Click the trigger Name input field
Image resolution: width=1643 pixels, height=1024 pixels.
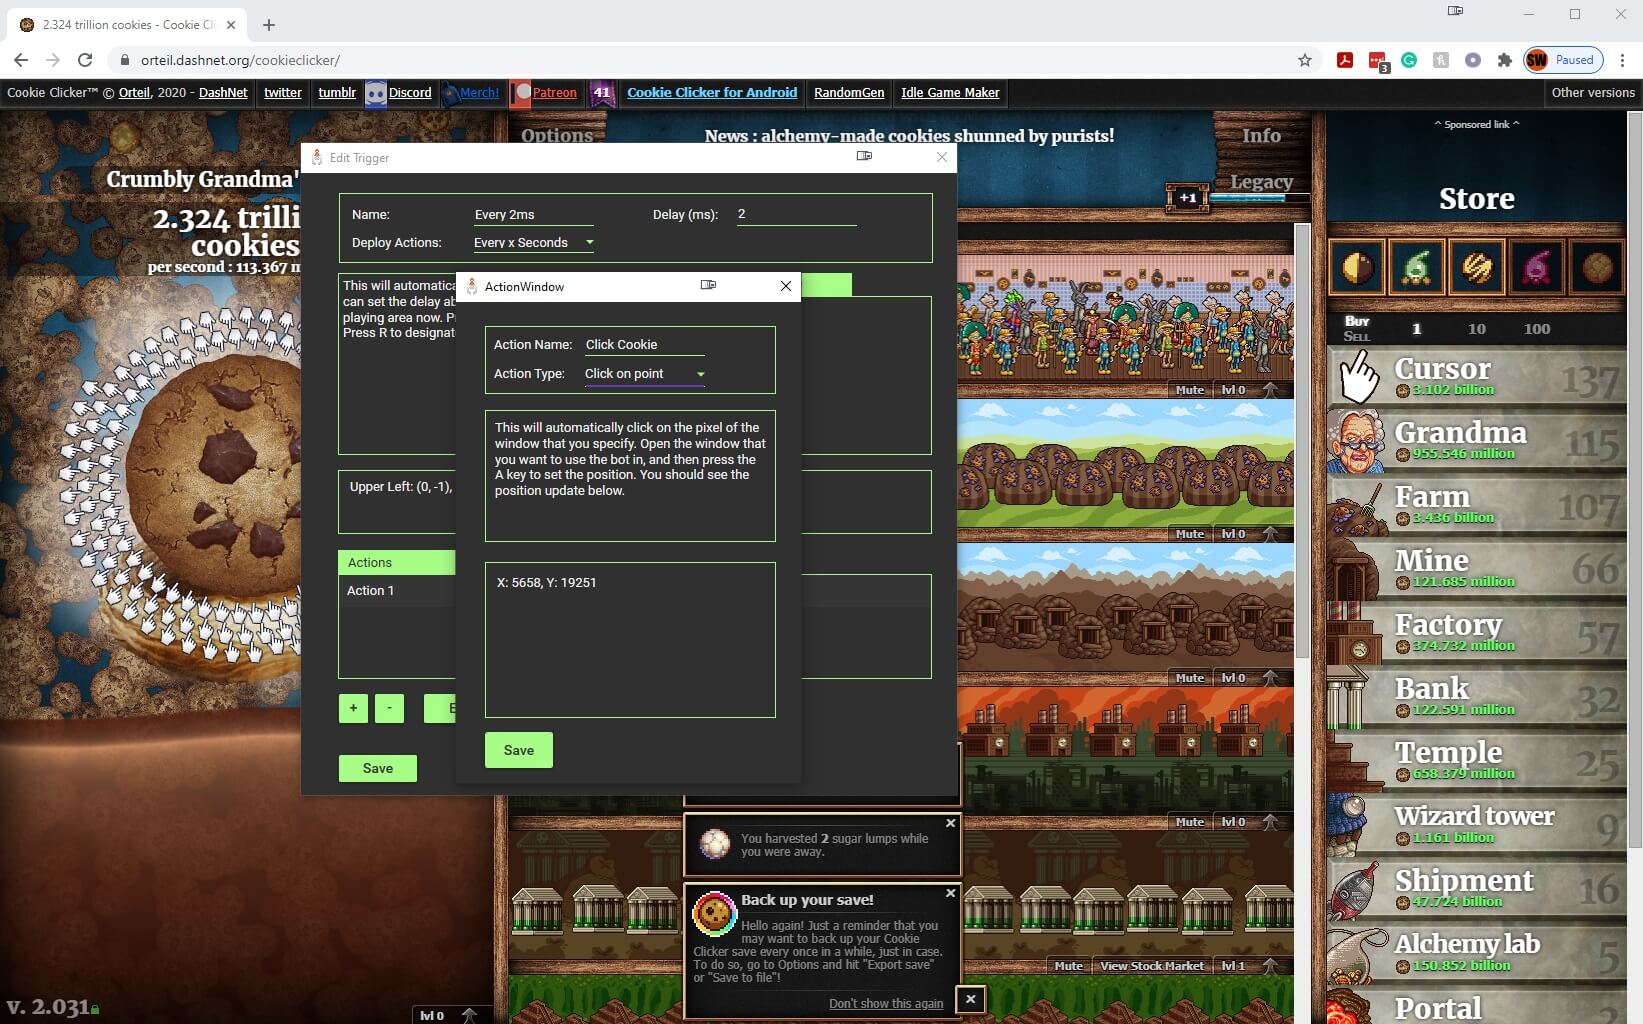coord(533,214)
